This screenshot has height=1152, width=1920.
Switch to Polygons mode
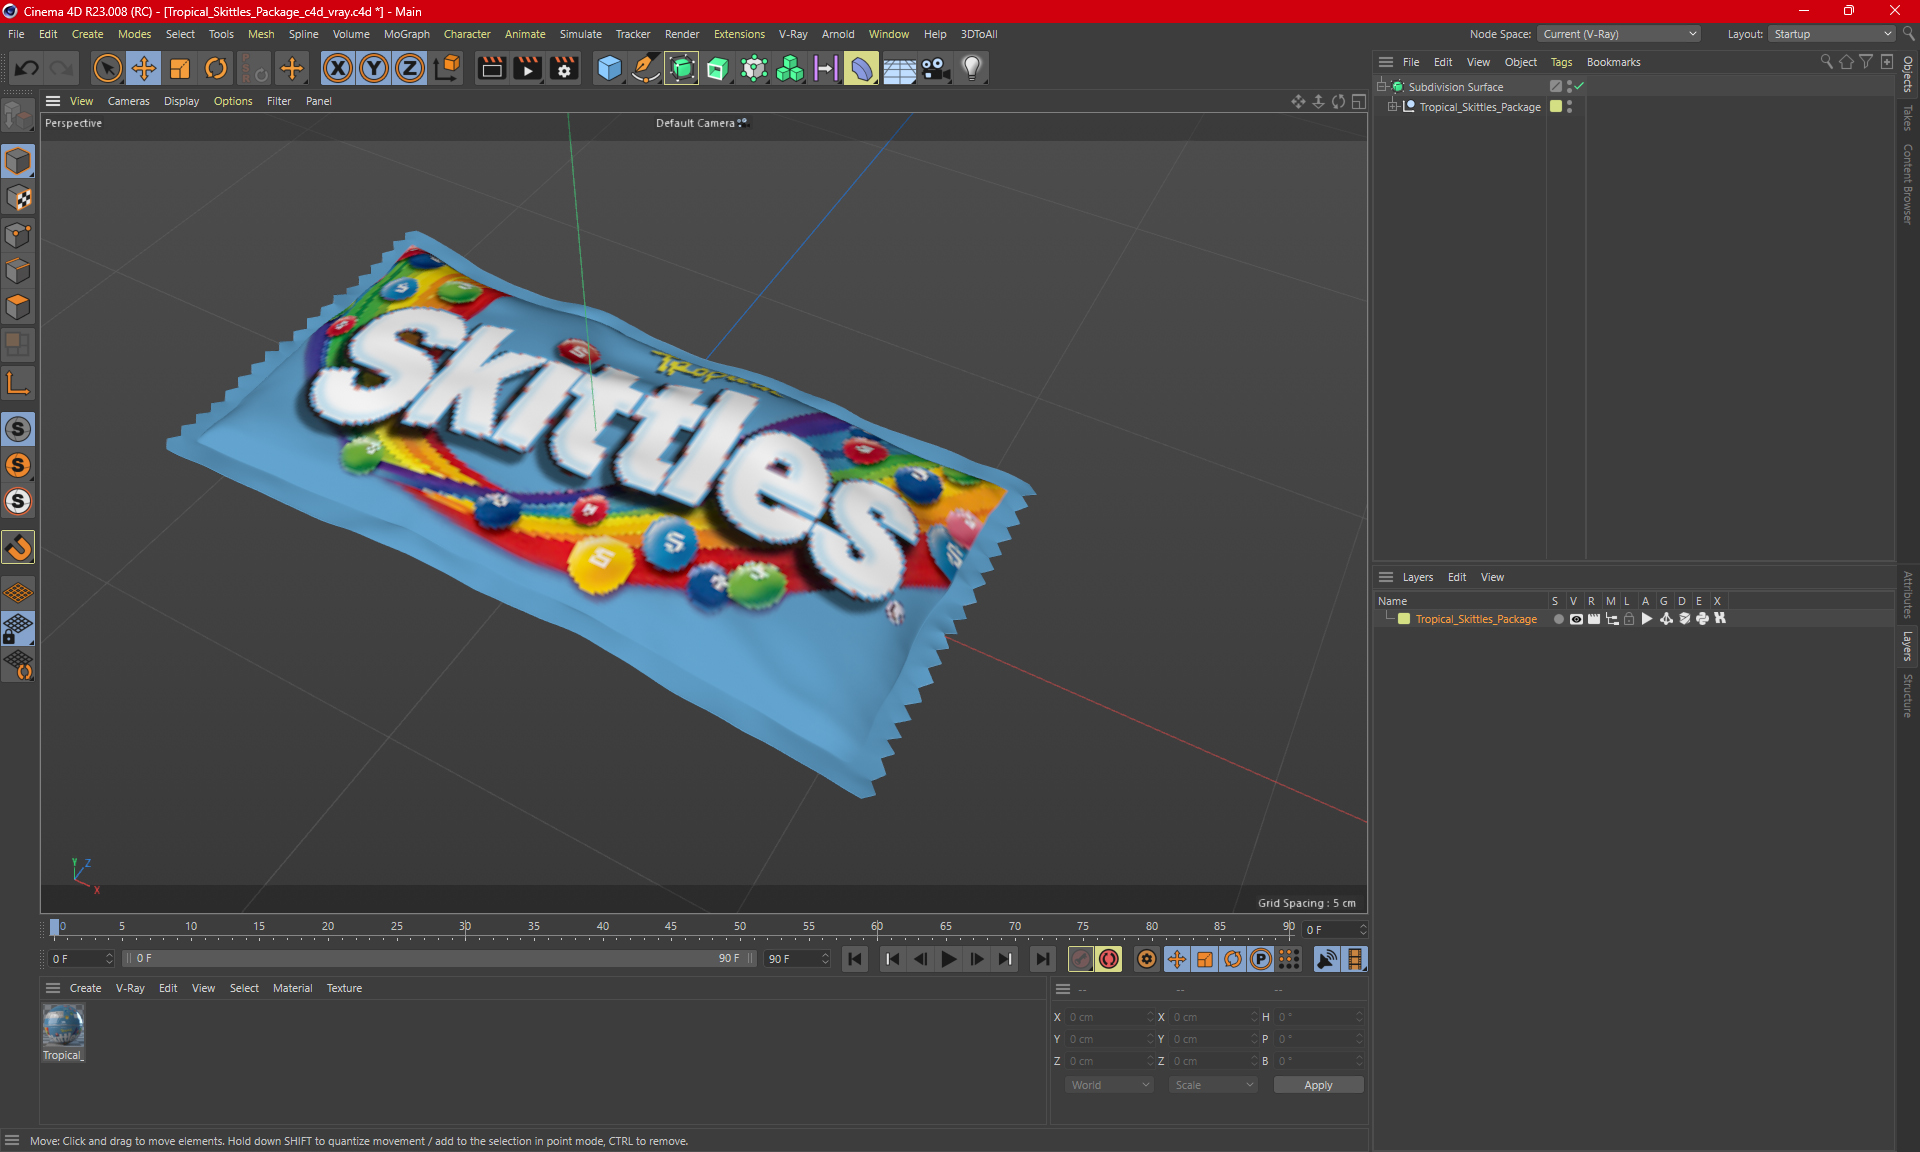(x=18, y=307)
